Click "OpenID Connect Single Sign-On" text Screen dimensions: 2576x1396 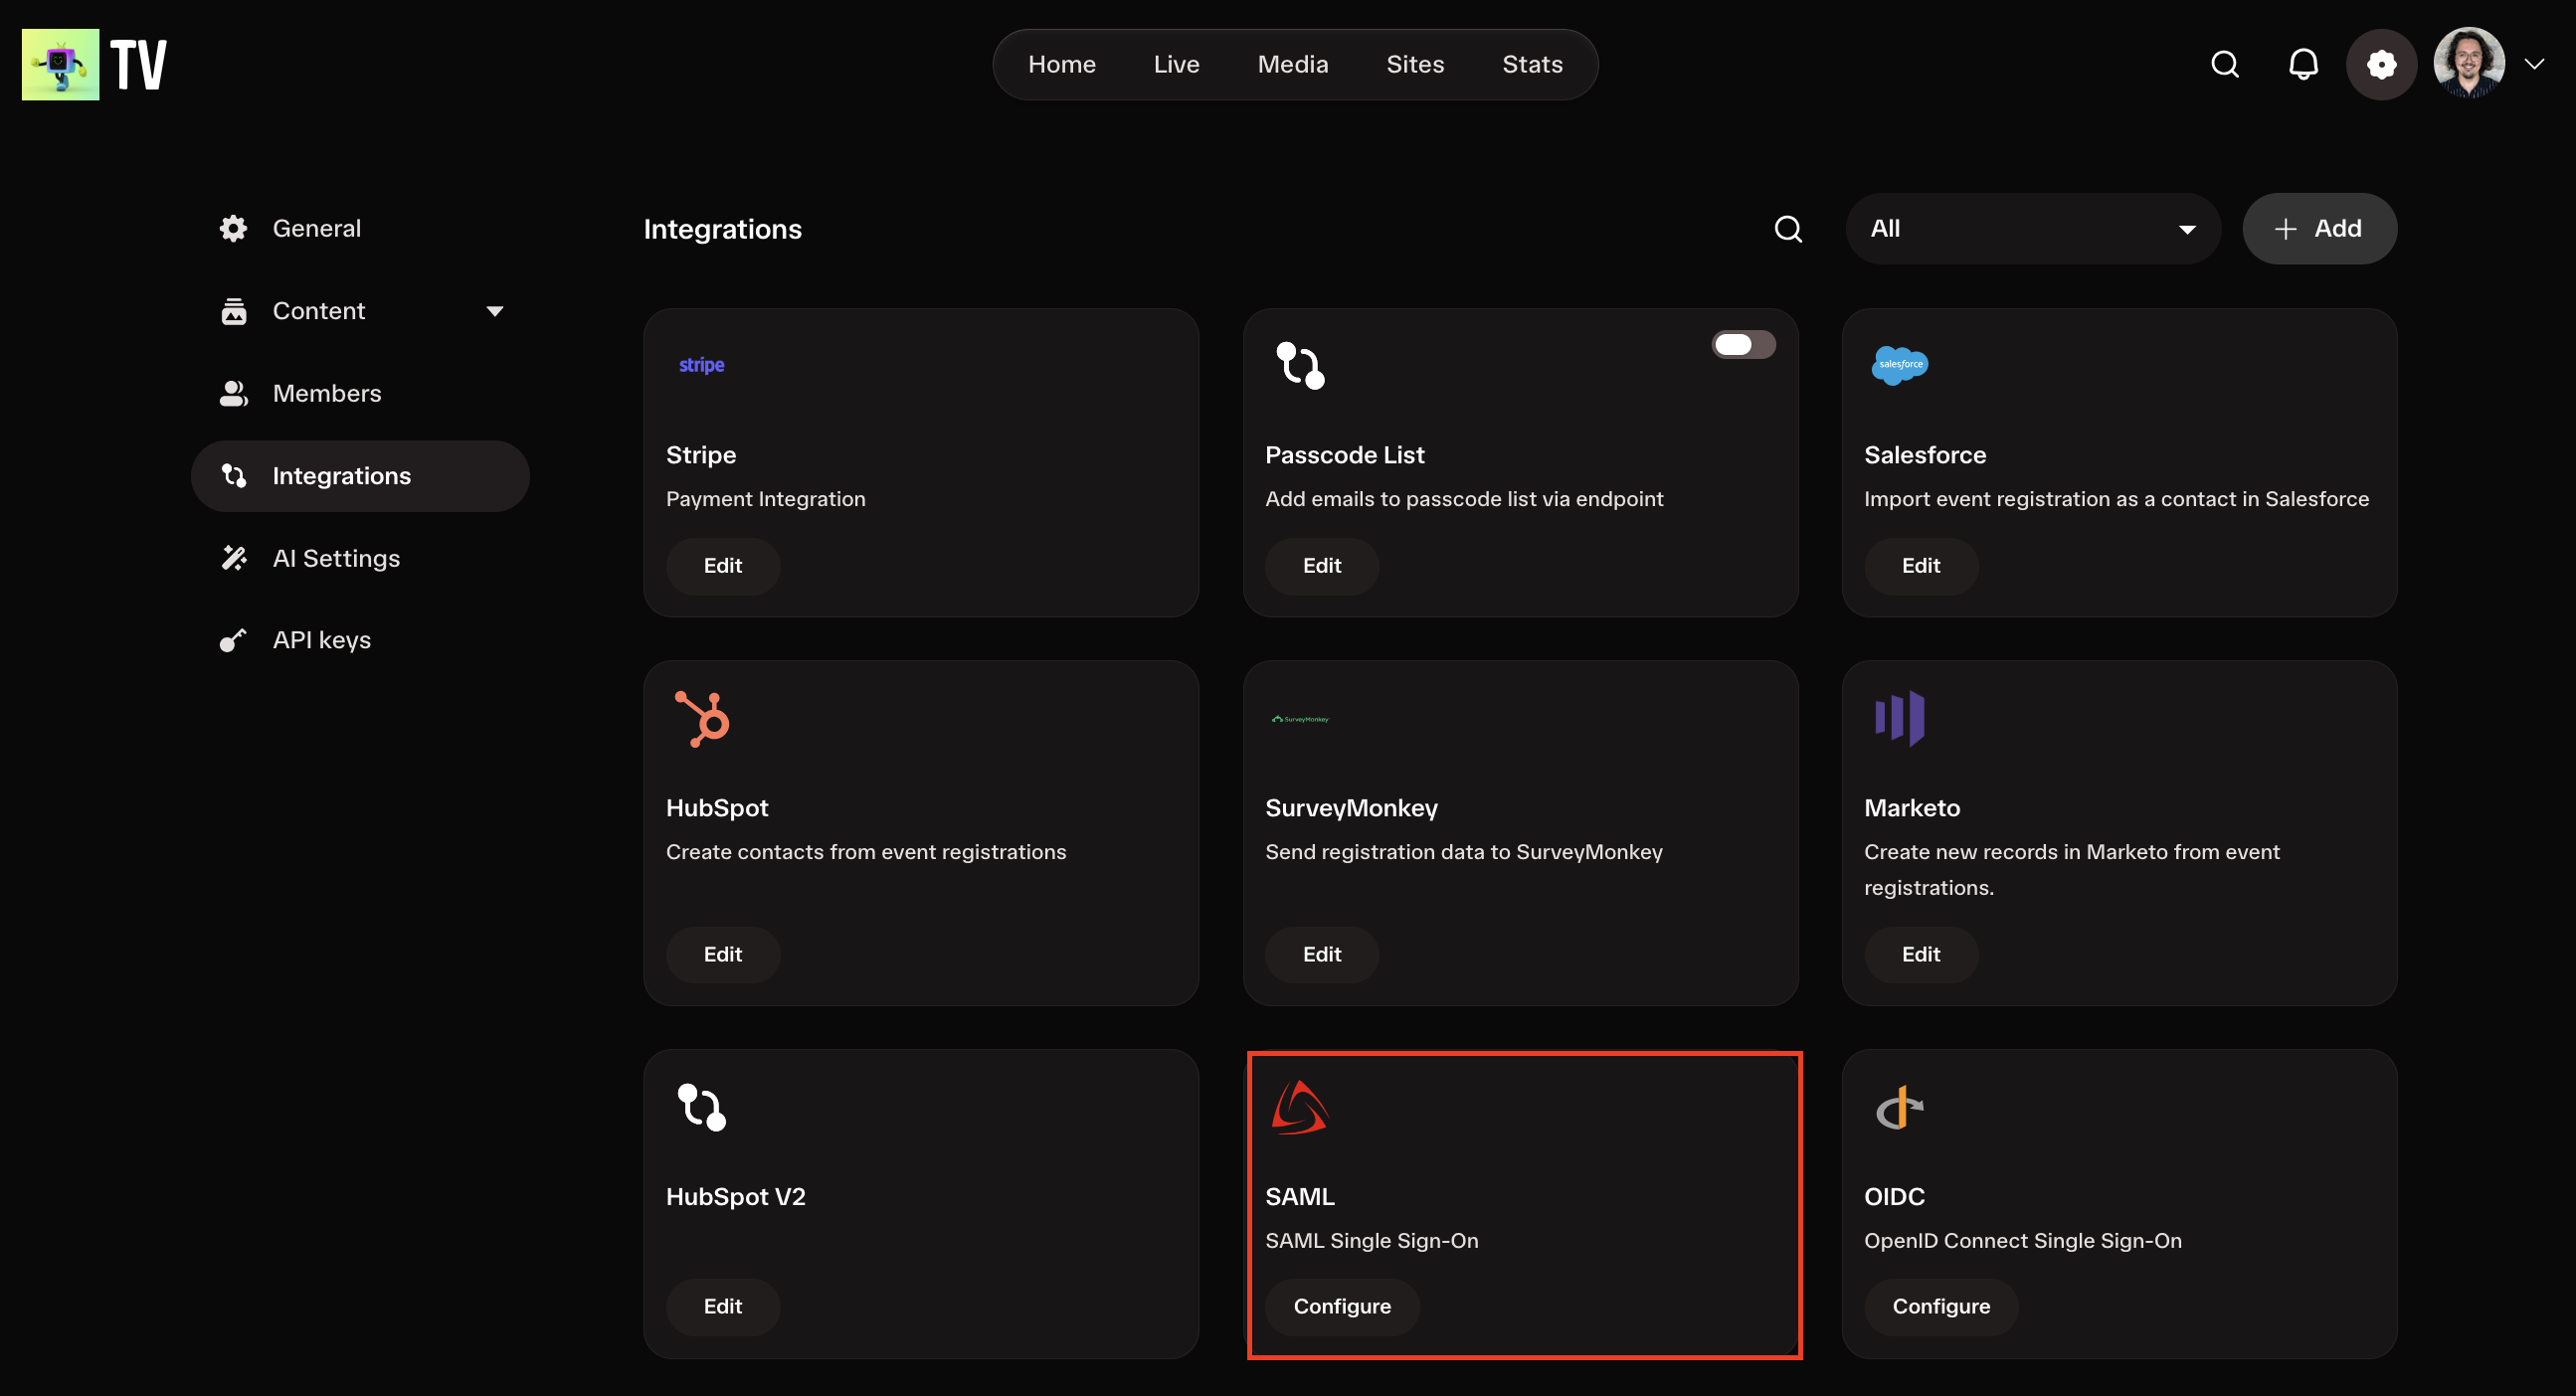2023,1241
